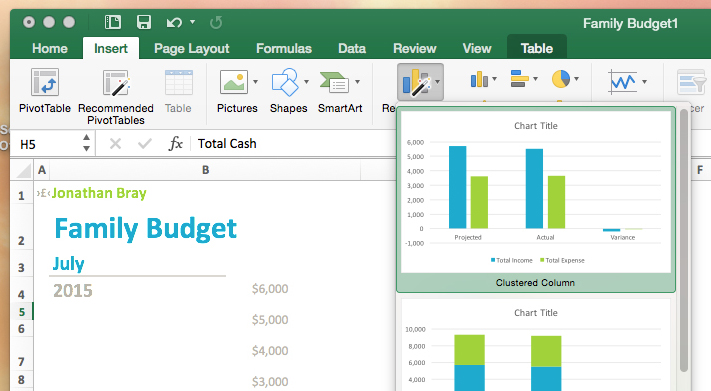Click the Slicer icon

coord(691,83)
